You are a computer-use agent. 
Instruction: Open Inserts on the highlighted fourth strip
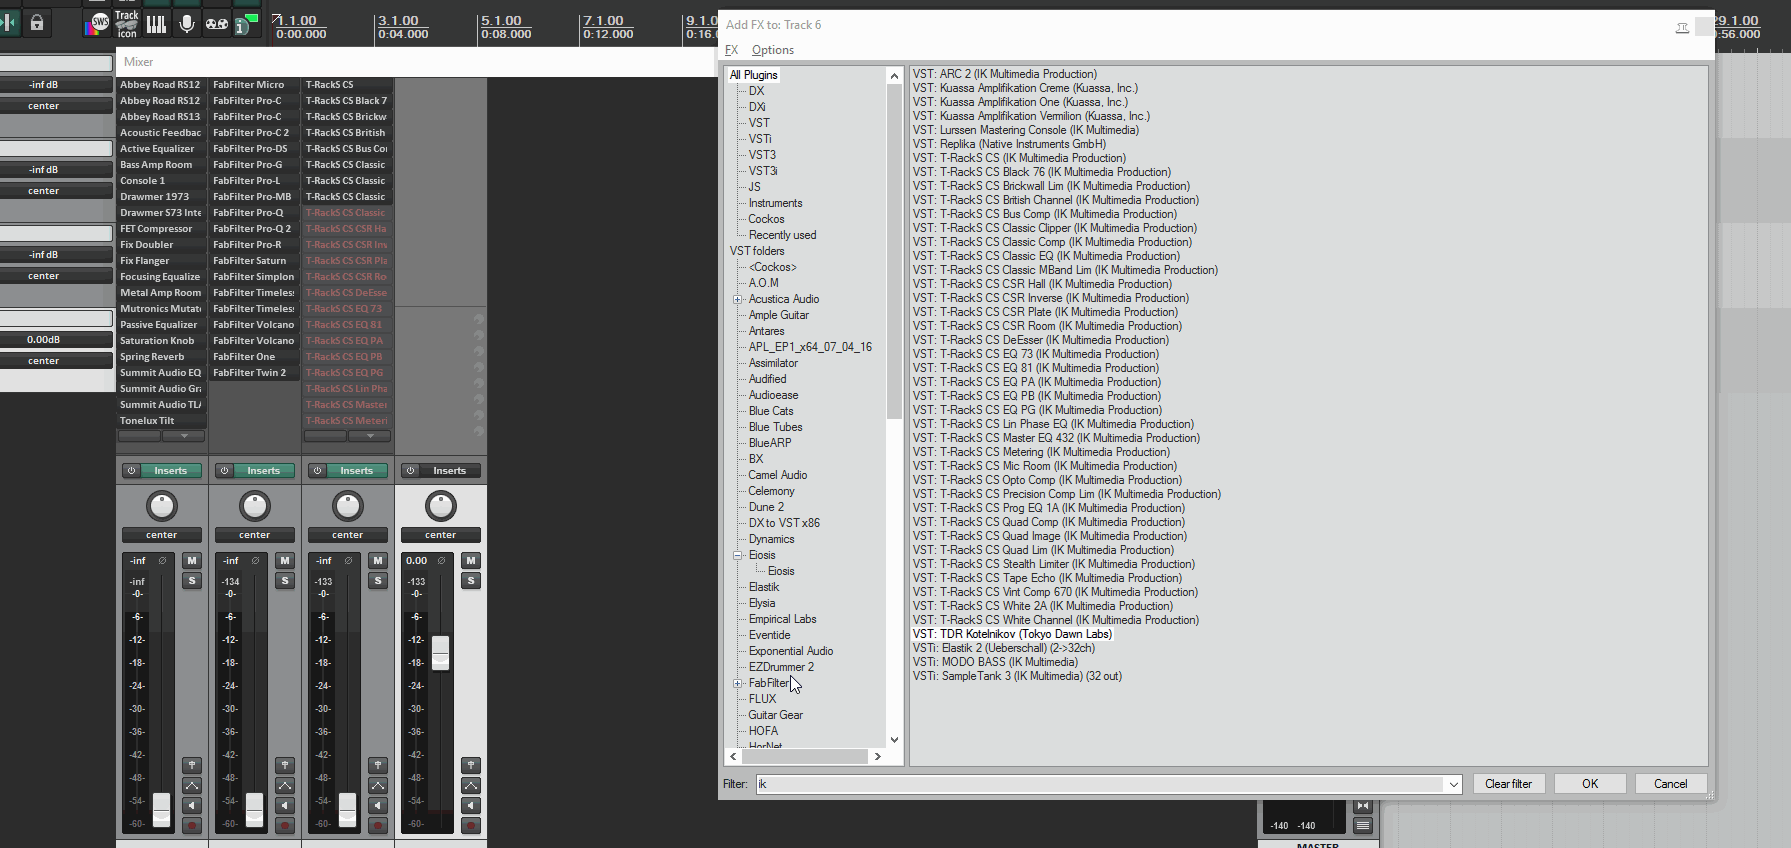449,471
